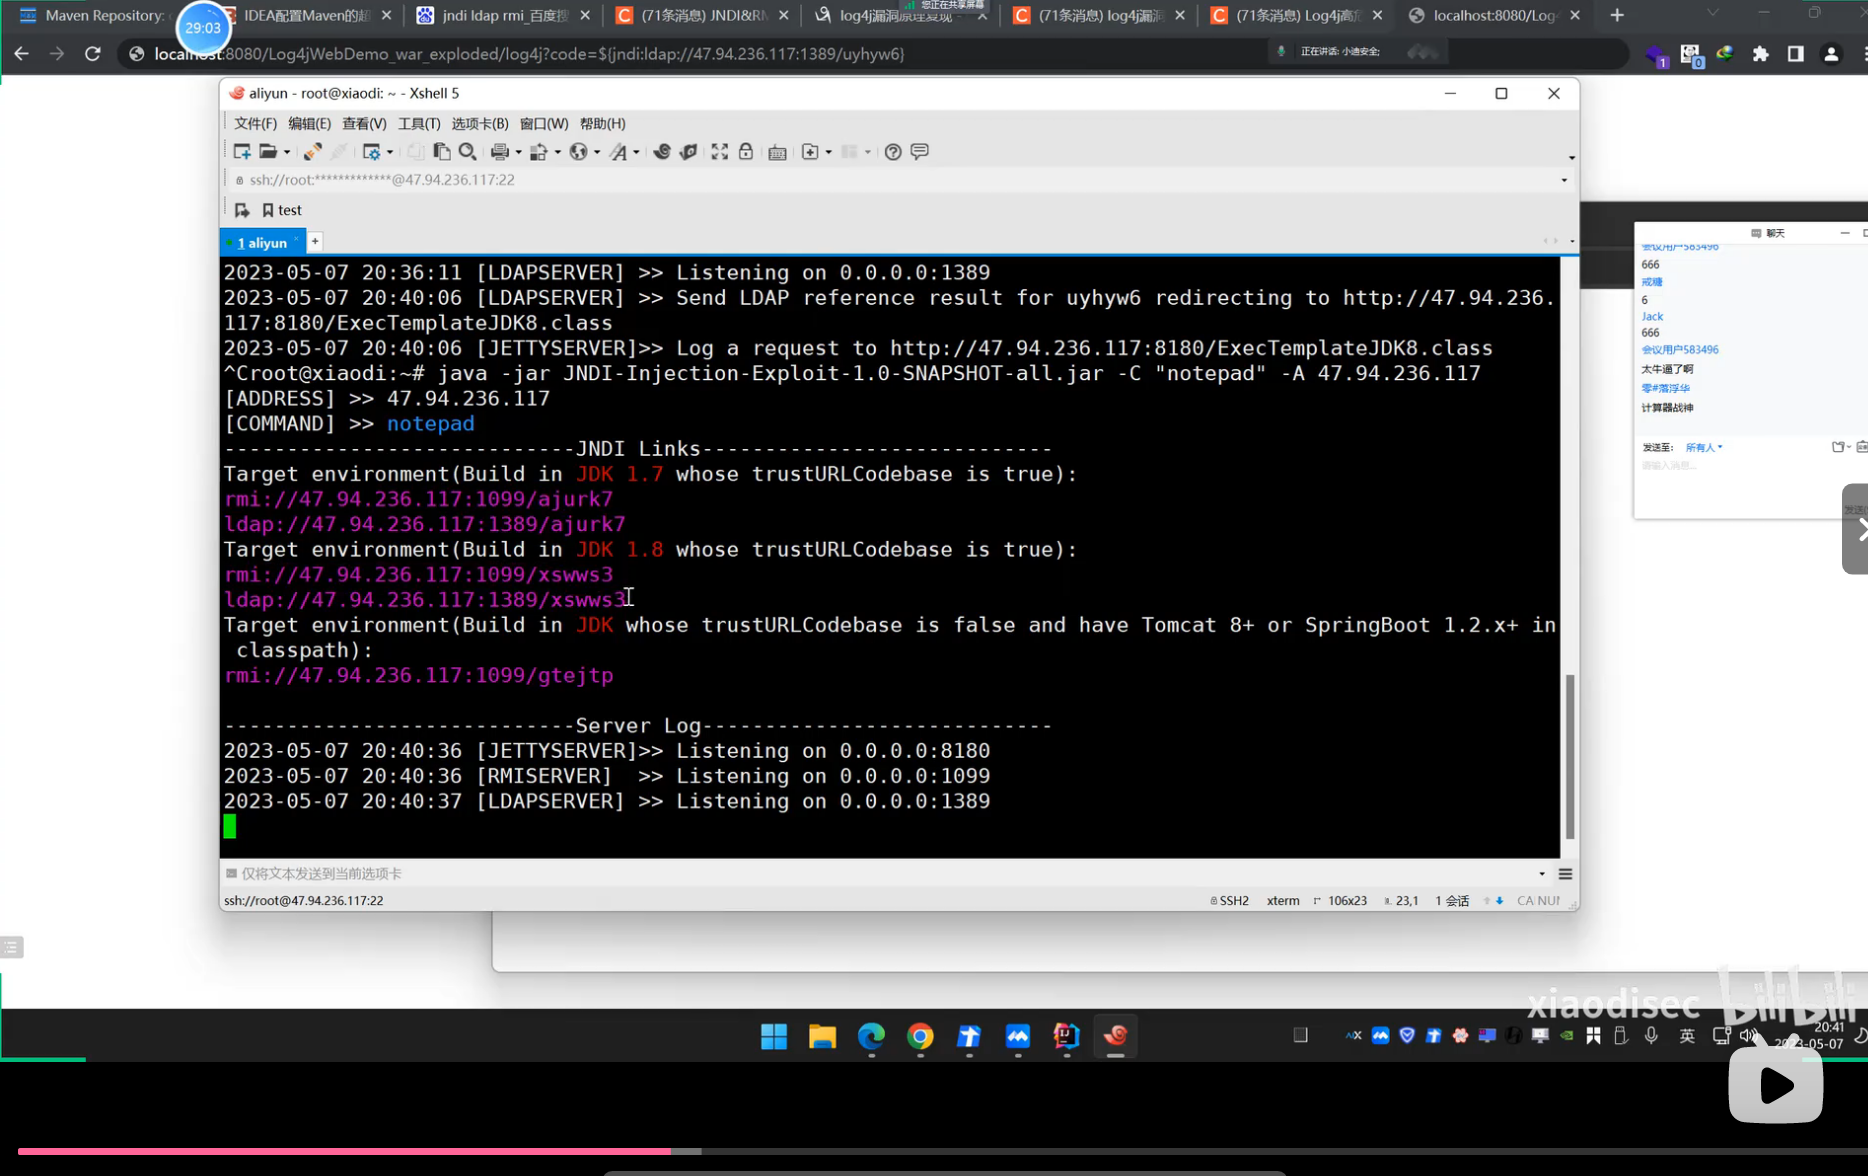This screenshot has height=1176, width=1868.
Task: Click the Jack name in chat window
Action: click(x=1652, y=316)
